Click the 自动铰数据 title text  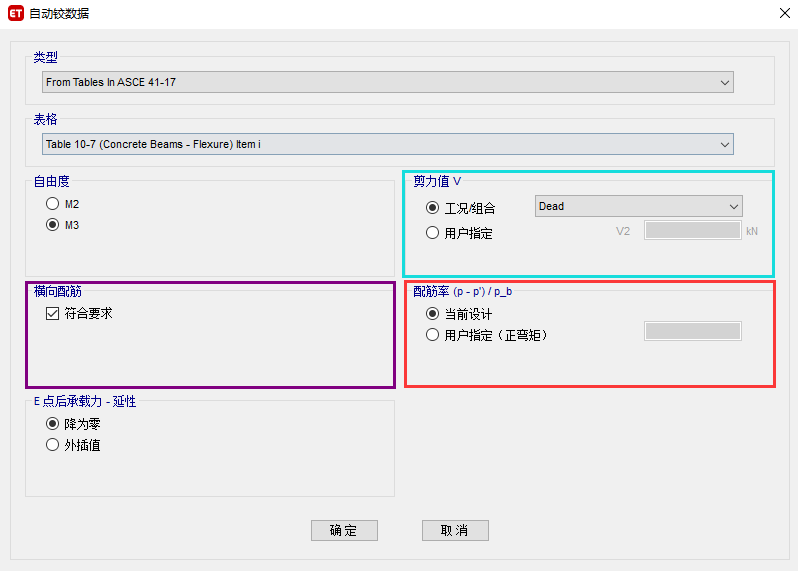59,14
